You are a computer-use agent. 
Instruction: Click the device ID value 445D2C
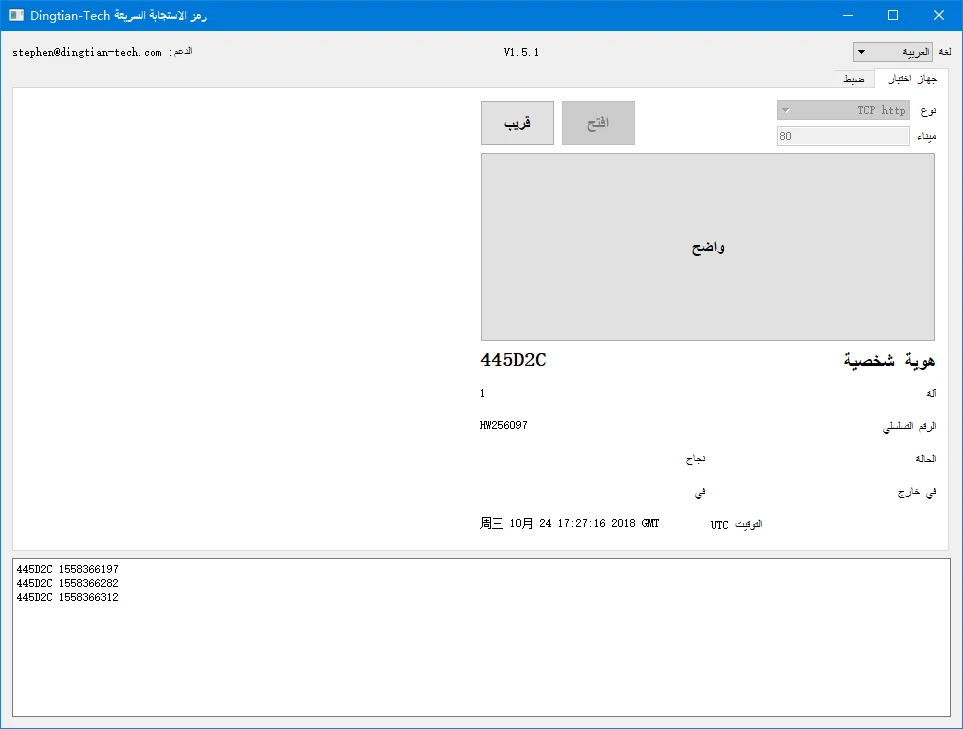tap(513, 360)
